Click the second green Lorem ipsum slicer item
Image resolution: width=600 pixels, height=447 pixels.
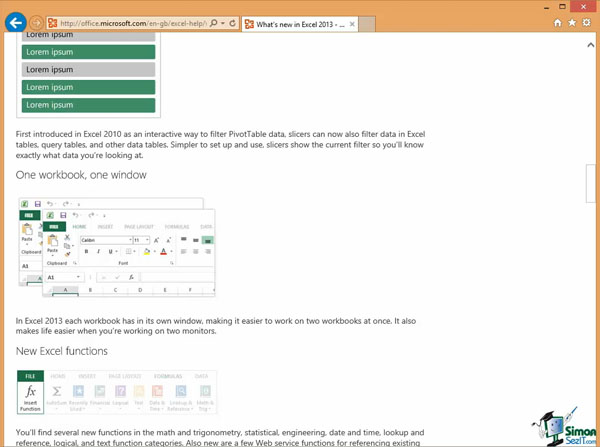(x=88, y=87)
